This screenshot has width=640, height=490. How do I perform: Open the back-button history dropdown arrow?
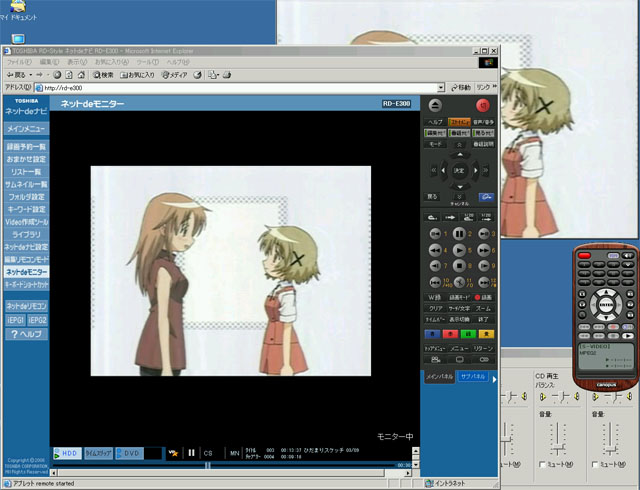coord(31,75)
